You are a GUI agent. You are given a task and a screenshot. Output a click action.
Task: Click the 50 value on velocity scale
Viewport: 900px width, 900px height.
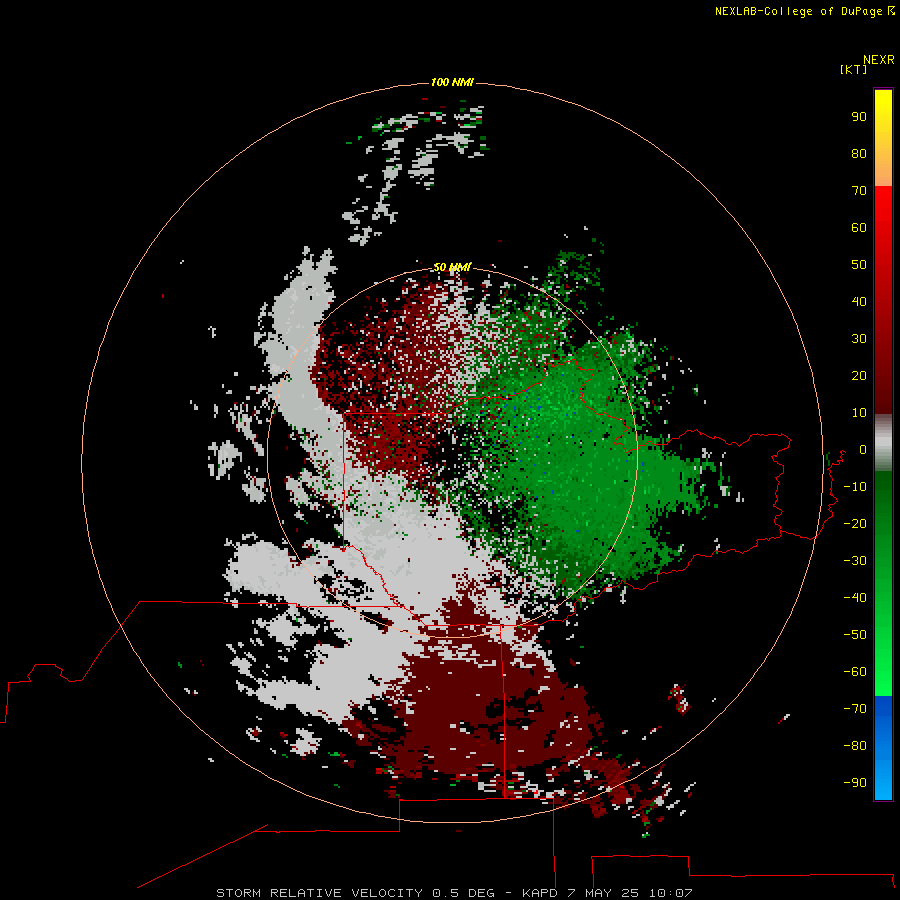pyautogui.click(x=859, y=265)
